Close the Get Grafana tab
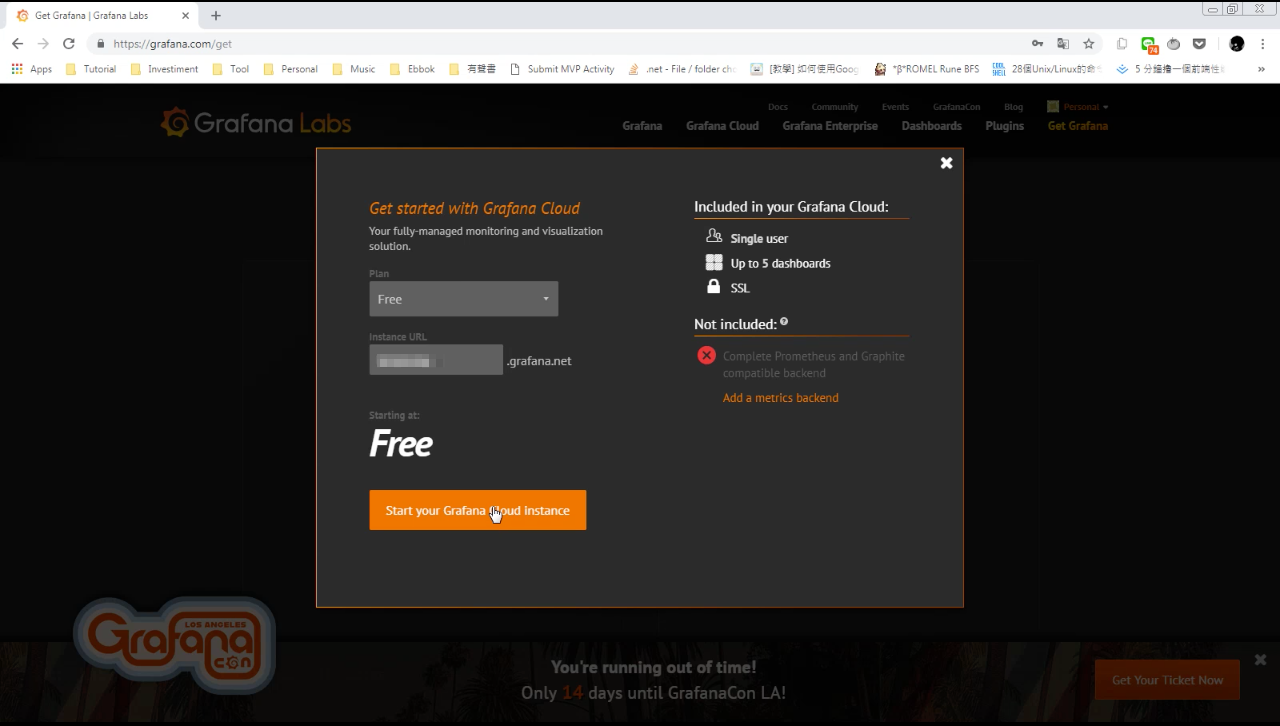Screen dimensions: 1280x726 (185, 15)
